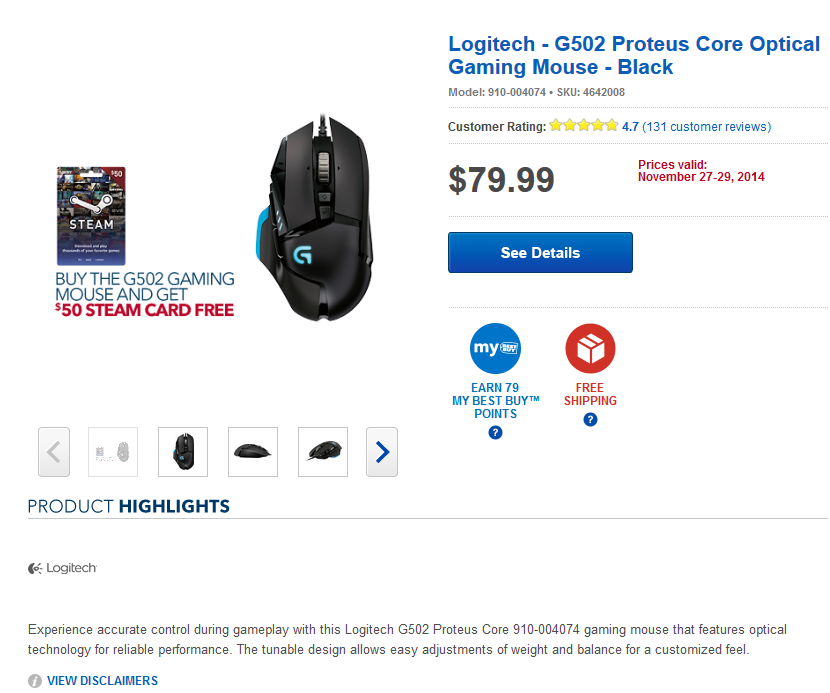The height and width of the screenshot is (693, 830).
Task: Open the View Disclaimers link
Action: tap(102, 681)
